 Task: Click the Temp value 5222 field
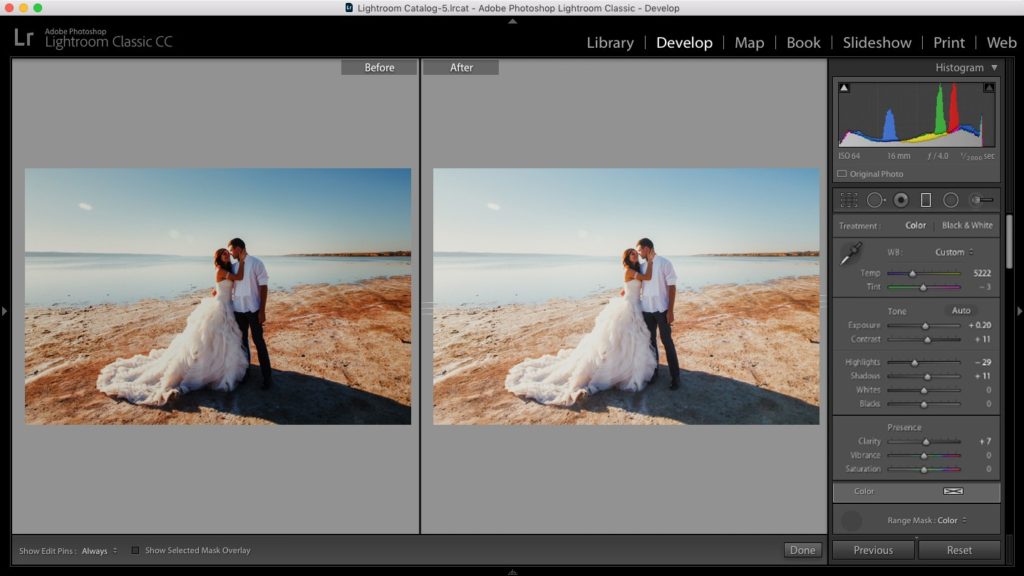(982, 273)
